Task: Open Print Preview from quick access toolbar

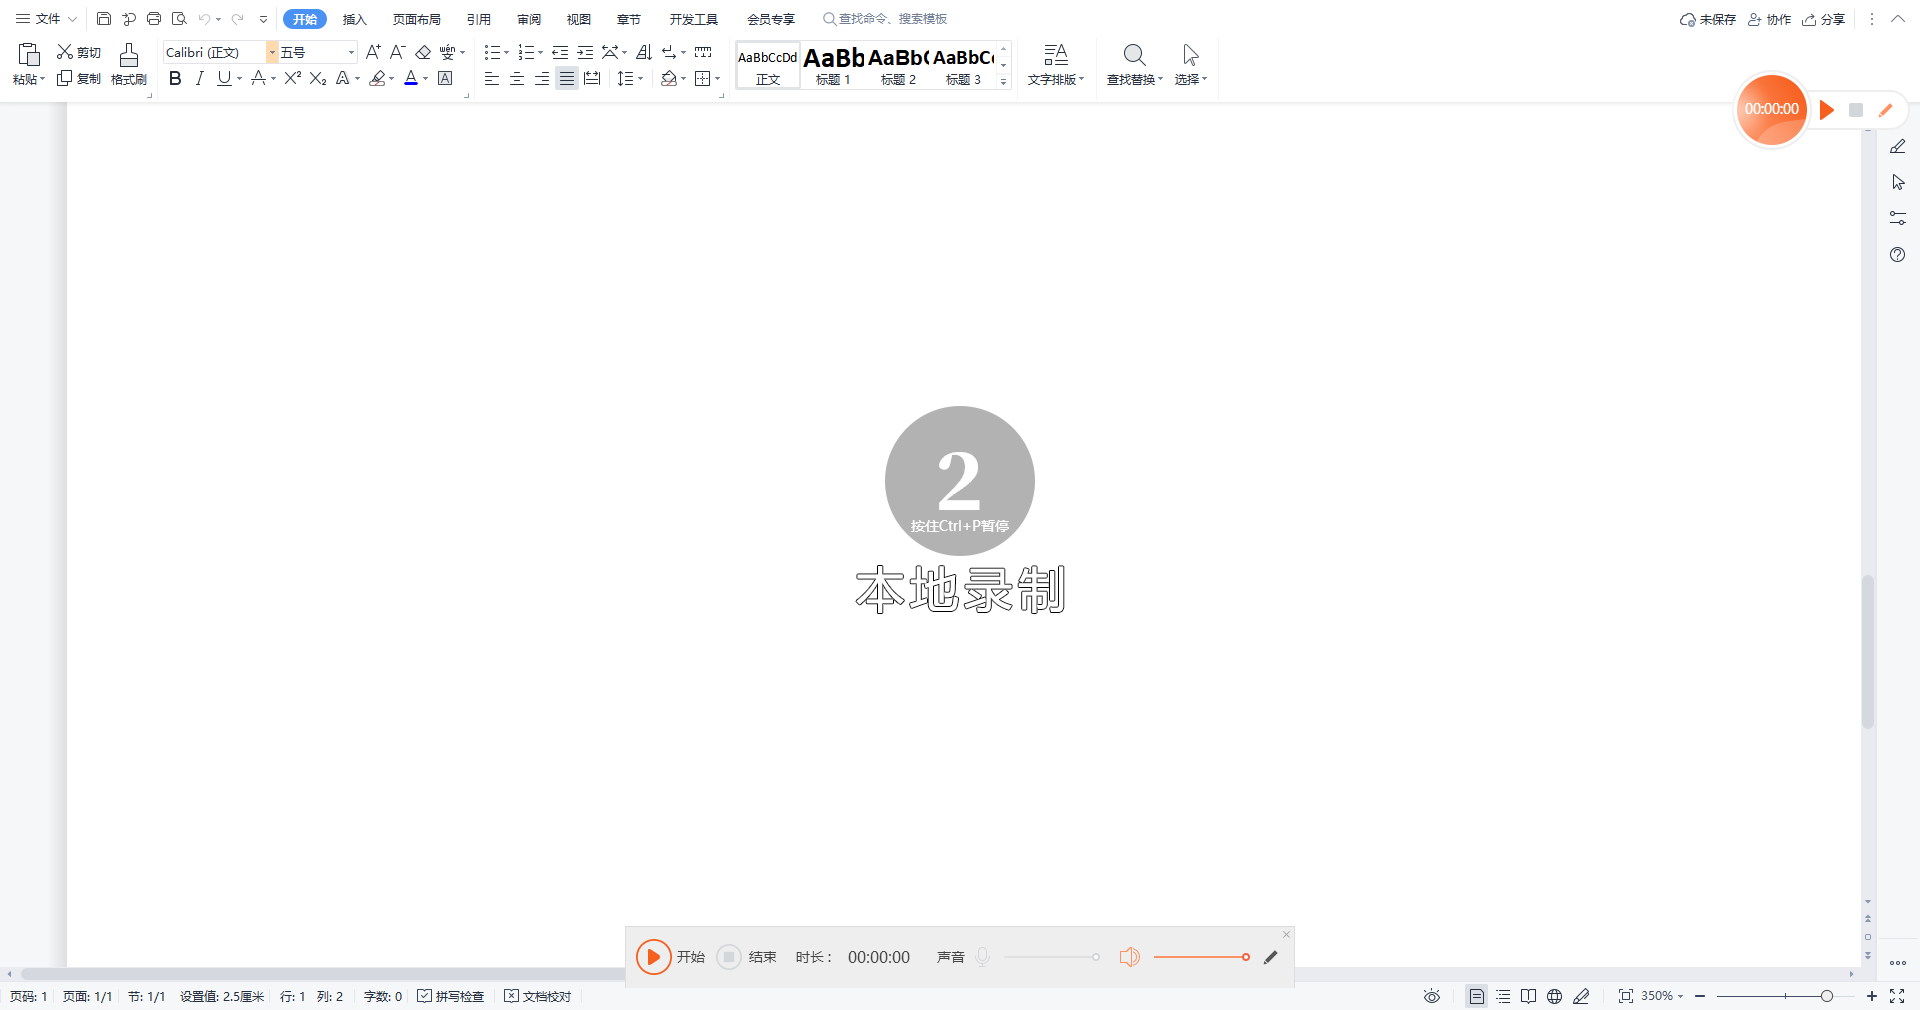Action: pos(179,19)
